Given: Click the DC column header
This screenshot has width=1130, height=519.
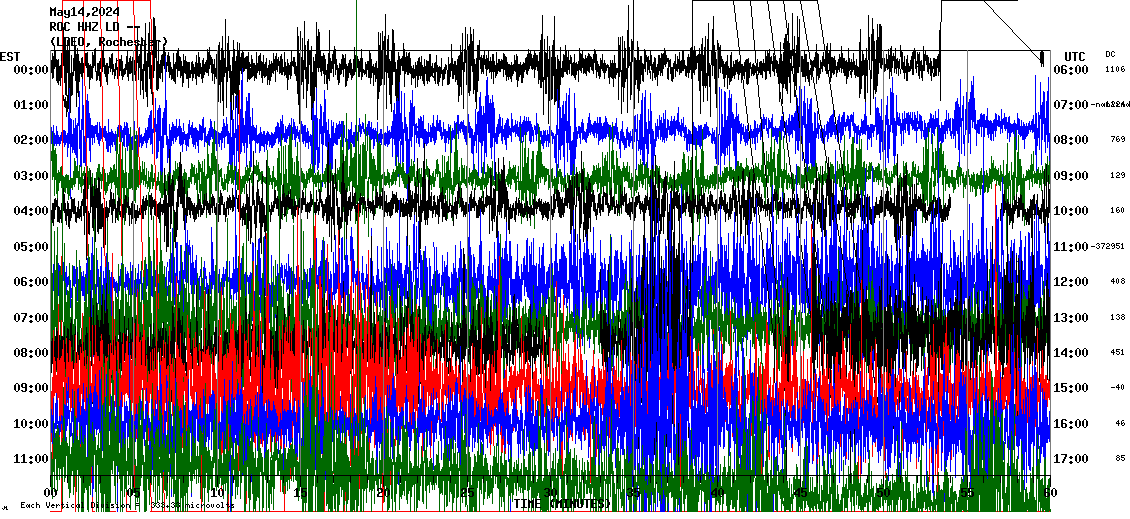Looking at the screenshot, I should [1110, 54].
